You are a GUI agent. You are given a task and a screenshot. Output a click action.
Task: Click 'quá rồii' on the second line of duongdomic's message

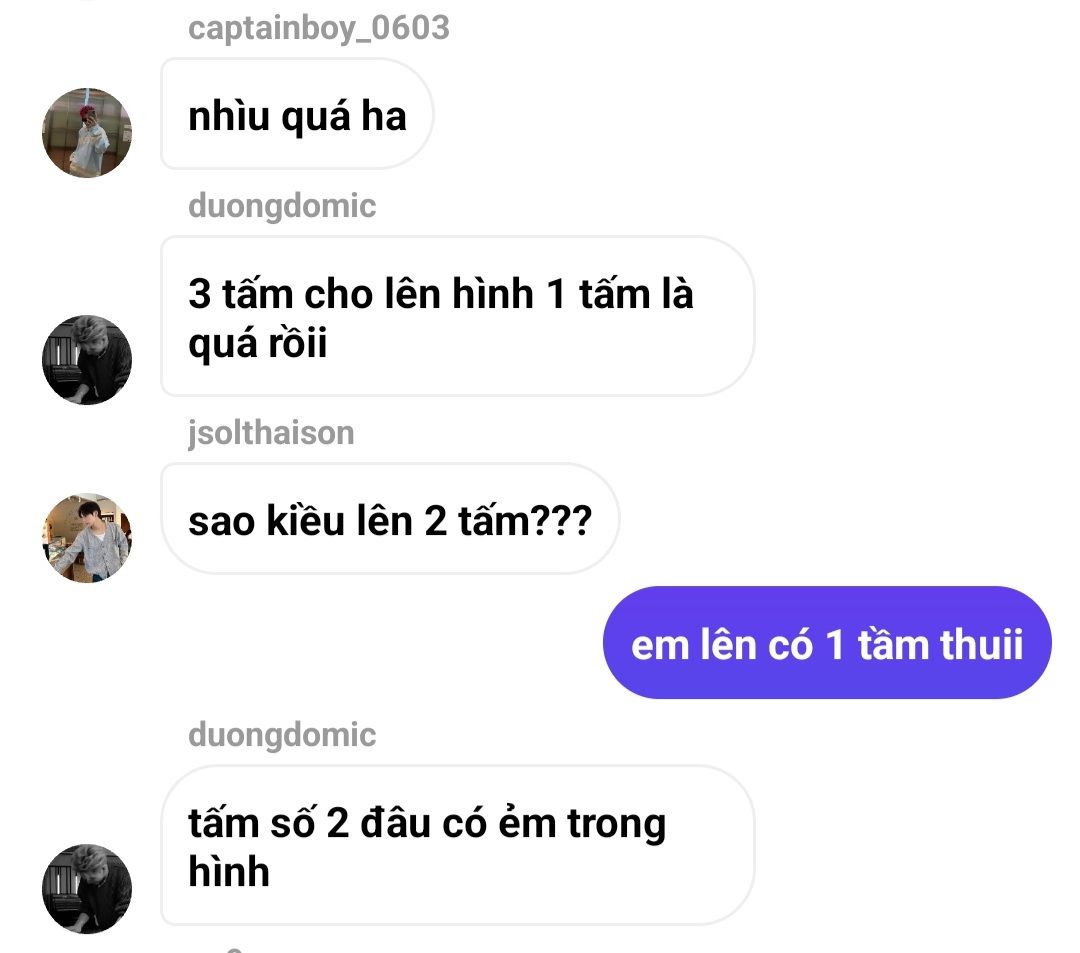(258, 344)
